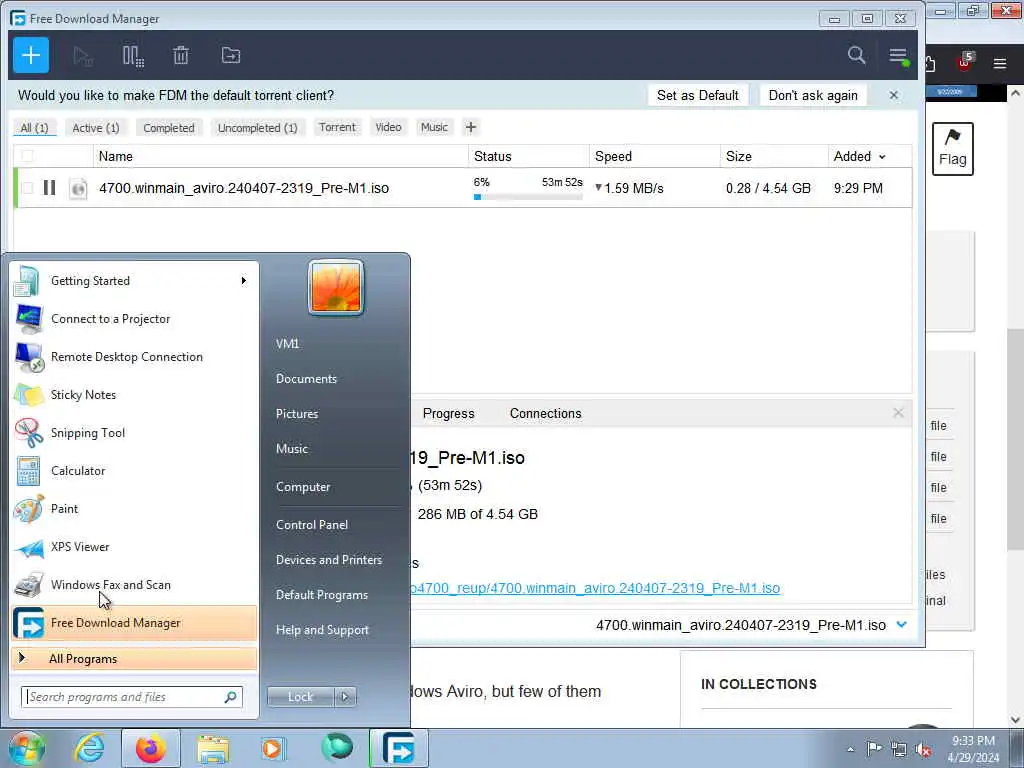Click the Windows Start orb
This screenshot has width=1024, height=768.
[27, 748]
